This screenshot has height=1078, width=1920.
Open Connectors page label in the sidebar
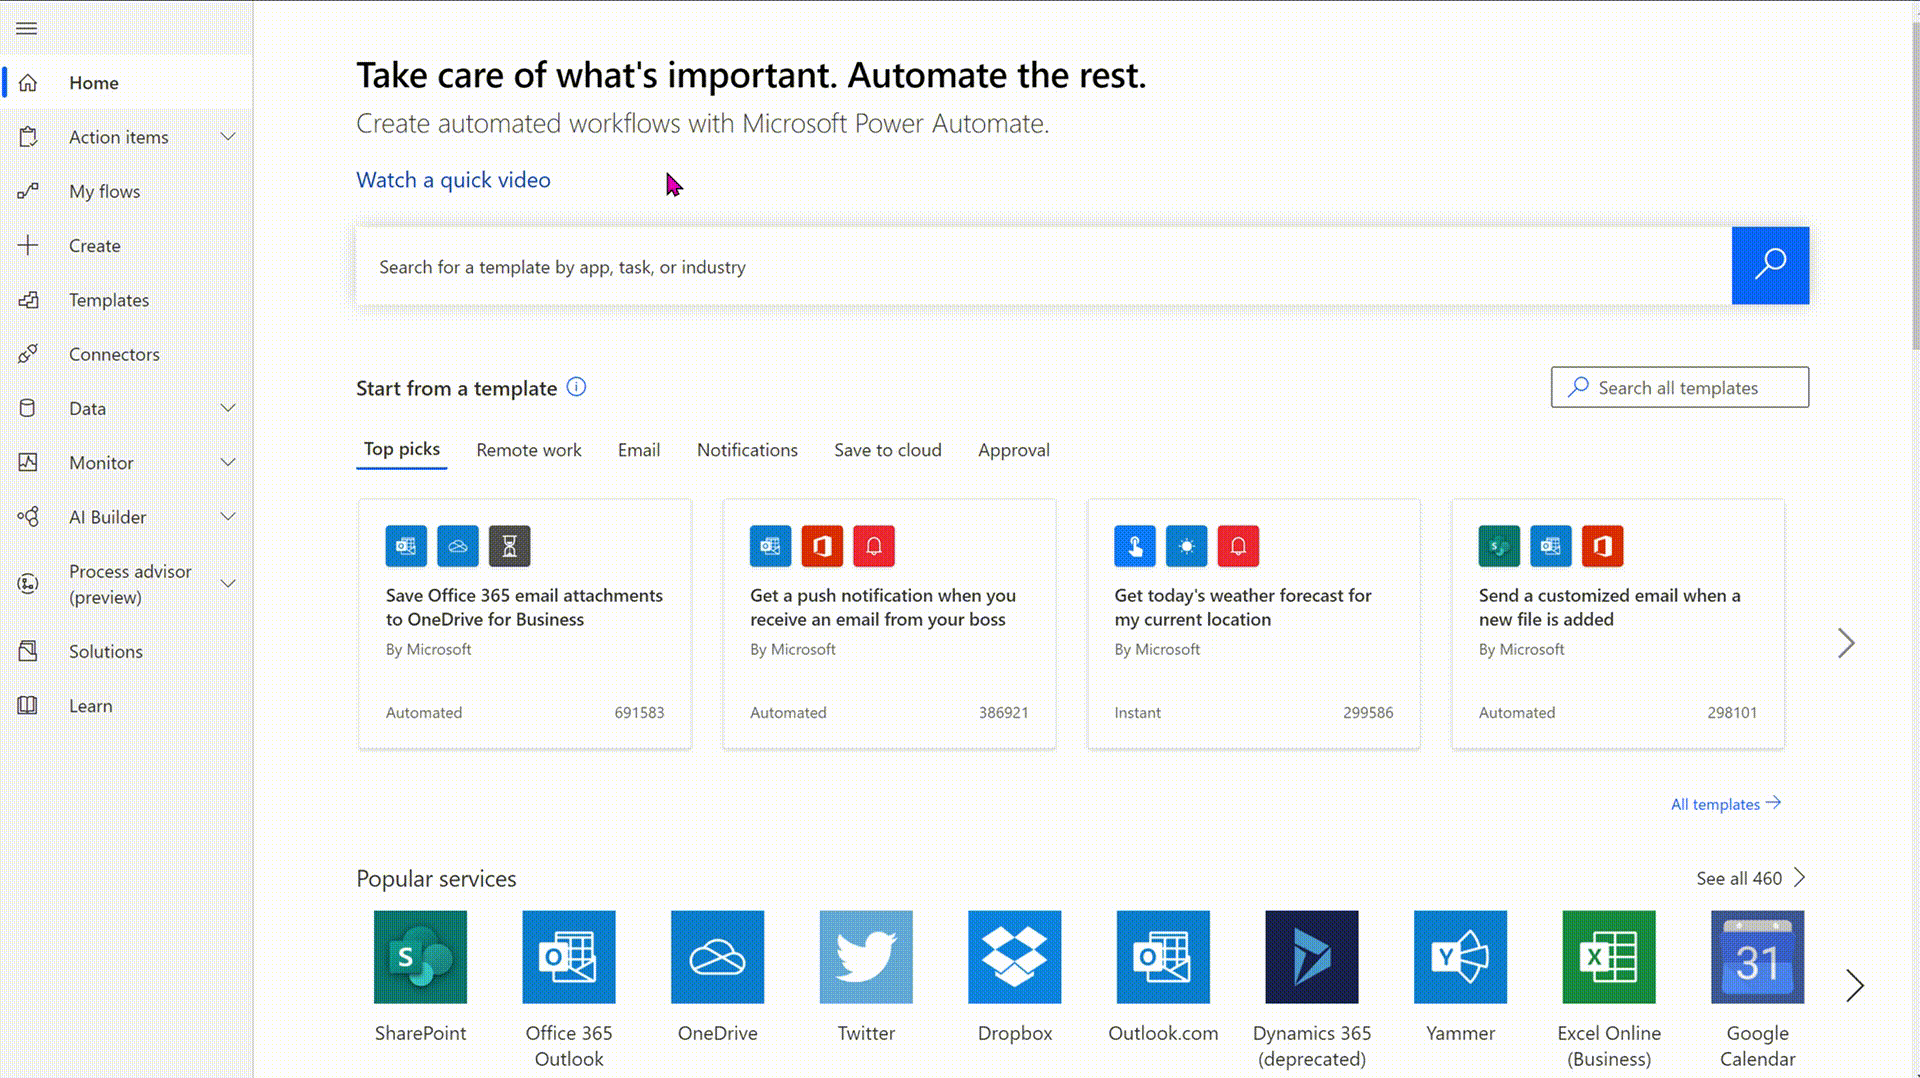pos(114,354)
